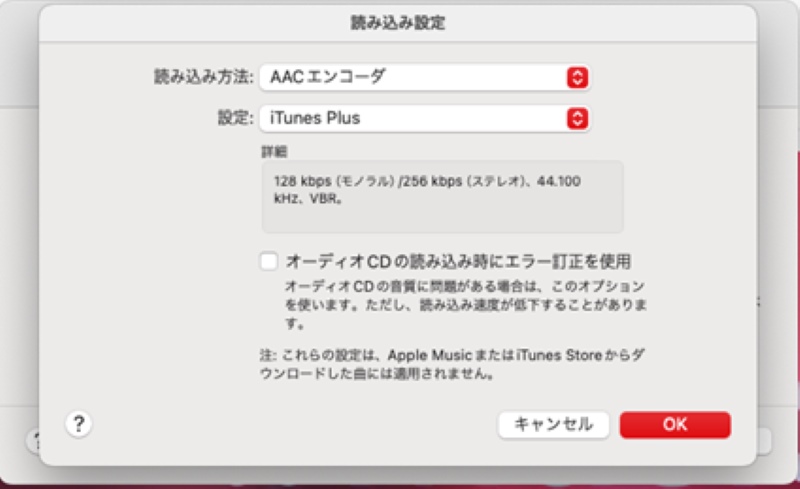Click the red arrows on AAC エンコーダ popup

point(576,77)
